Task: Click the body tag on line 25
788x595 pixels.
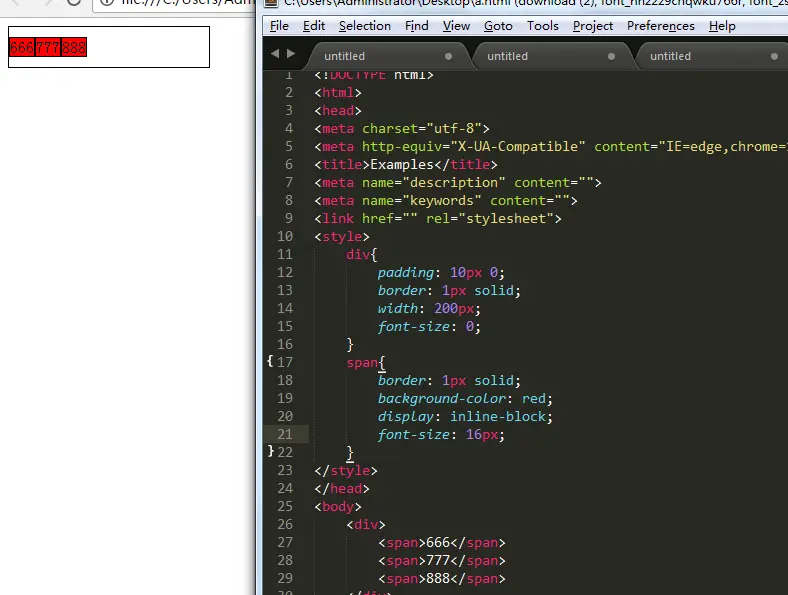Action: tap(338, 507)
